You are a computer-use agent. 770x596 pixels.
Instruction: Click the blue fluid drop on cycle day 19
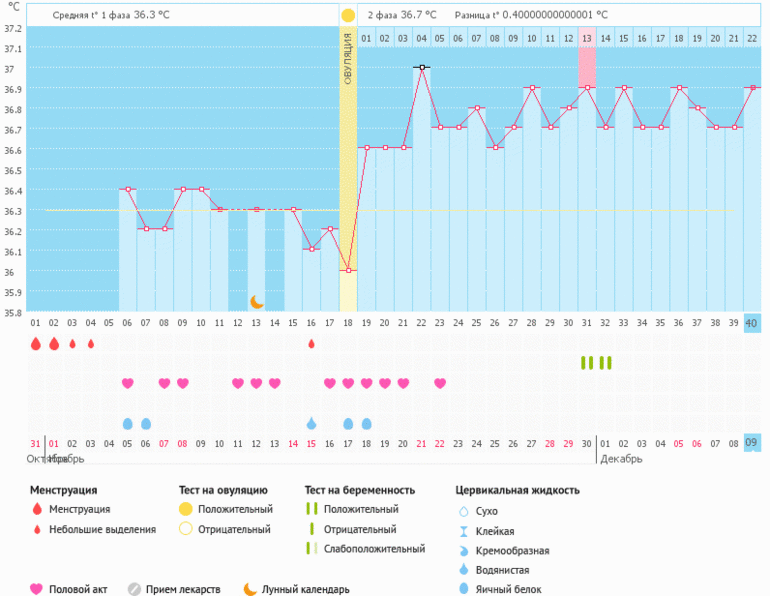click(x=366, y=423)
